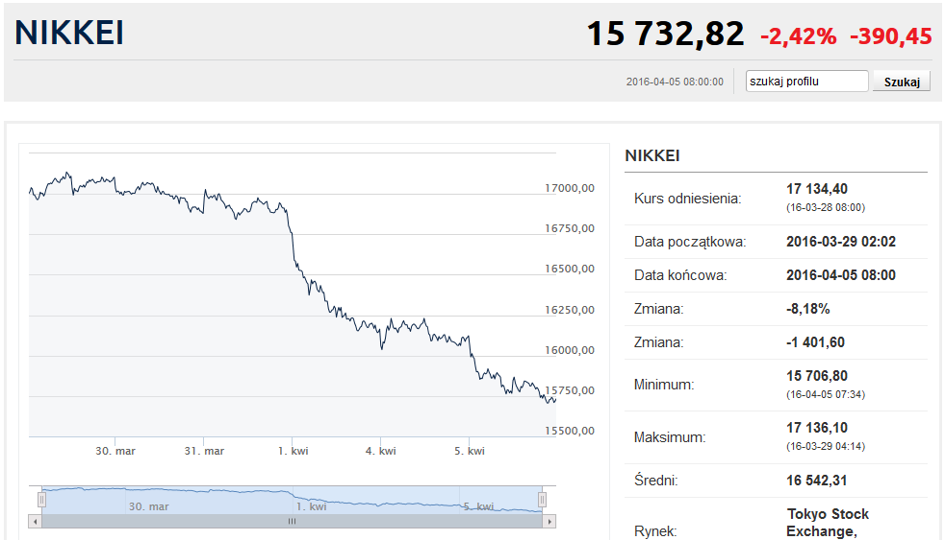This screenshot has height=540, width=945.
Task: Click the '30. mar' label inside the navigator strip
Action: 149,506
